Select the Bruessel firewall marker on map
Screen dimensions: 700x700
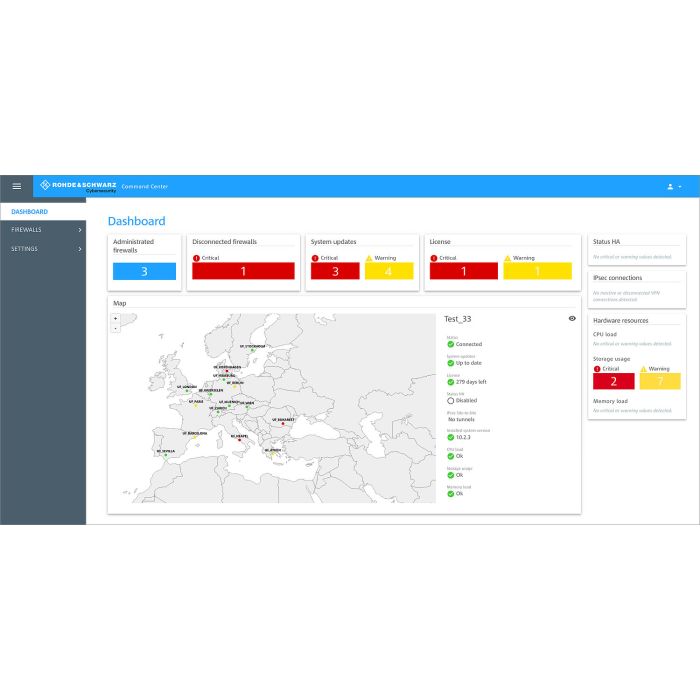click(x=210, y=394)
